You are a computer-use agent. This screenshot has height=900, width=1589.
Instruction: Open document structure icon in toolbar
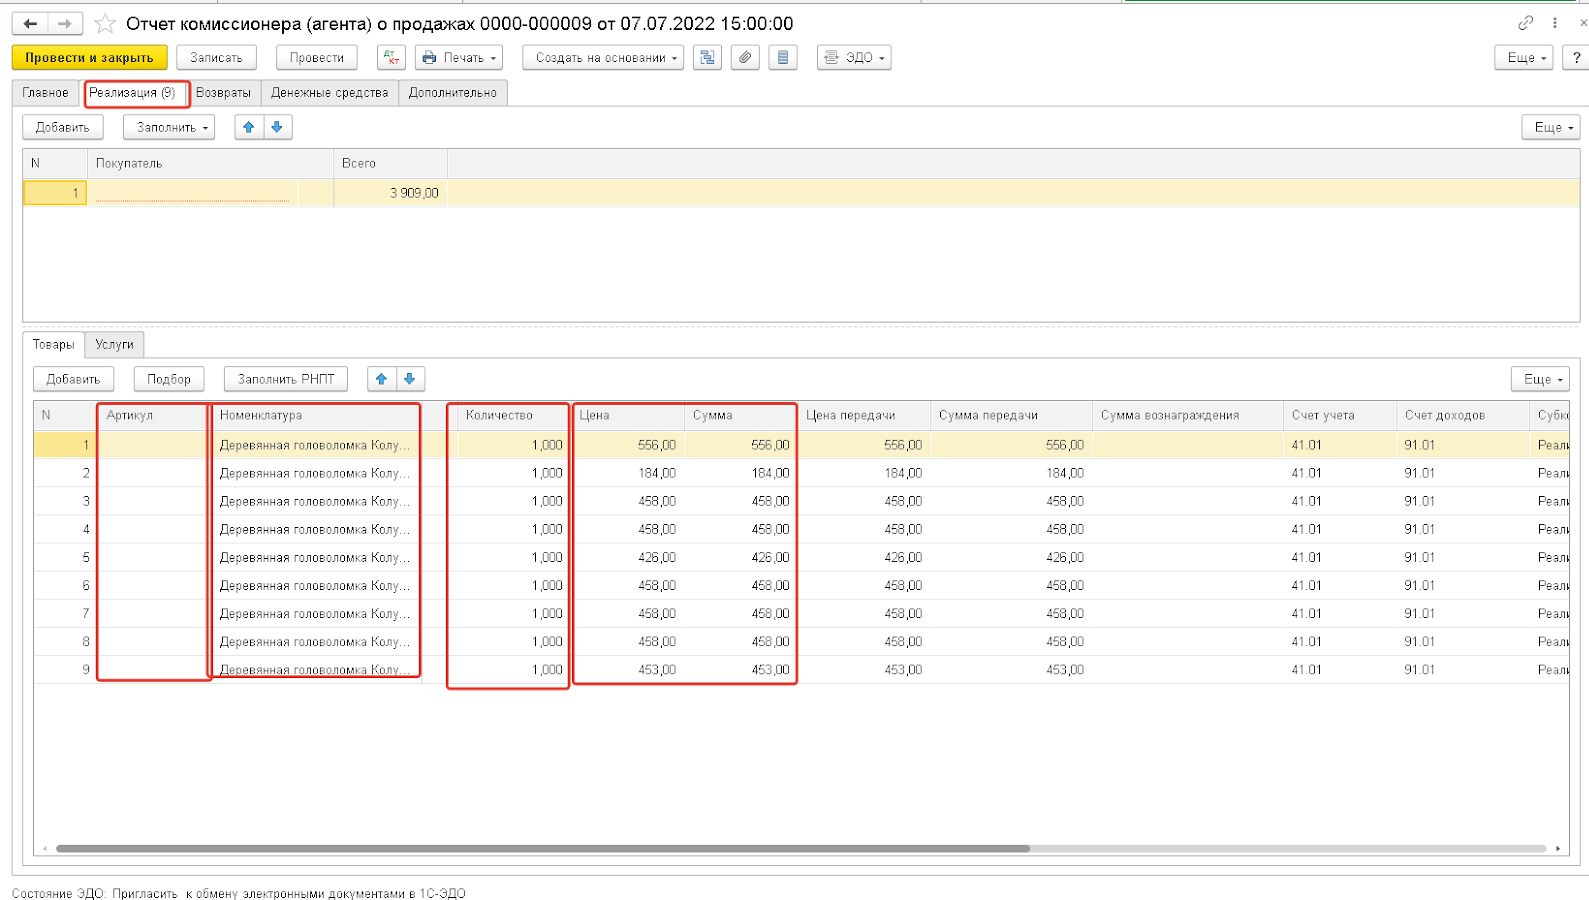(707, 58)
